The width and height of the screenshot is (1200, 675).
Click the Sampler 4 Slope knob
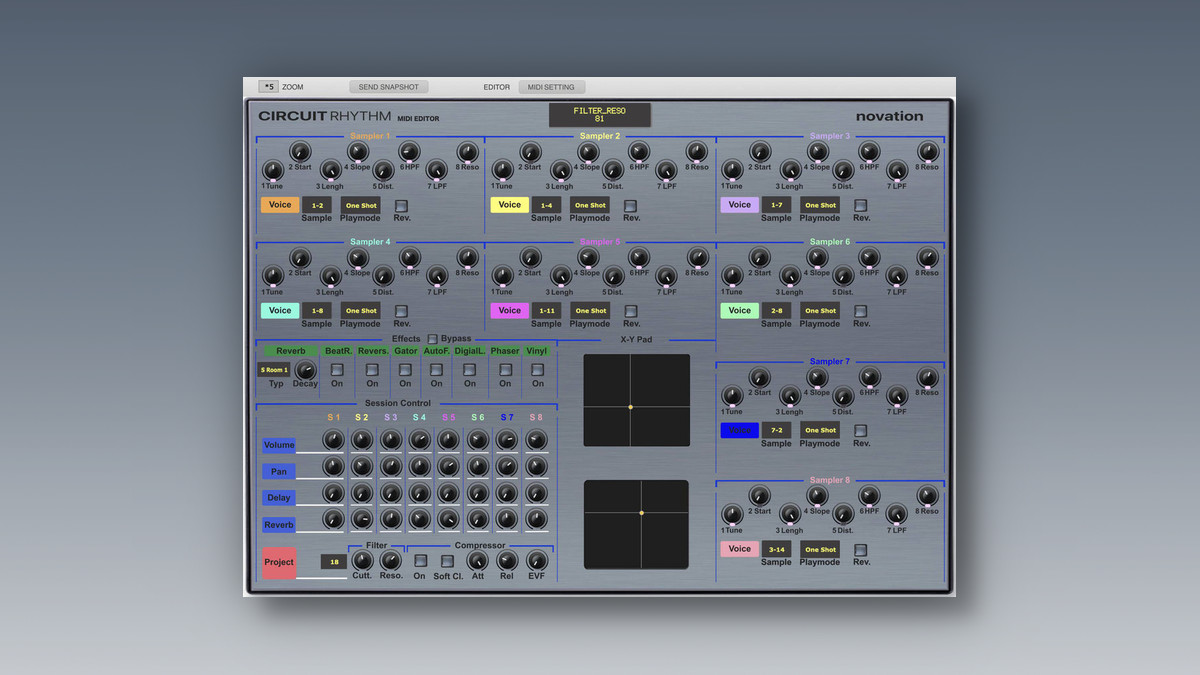pos(358,257)
